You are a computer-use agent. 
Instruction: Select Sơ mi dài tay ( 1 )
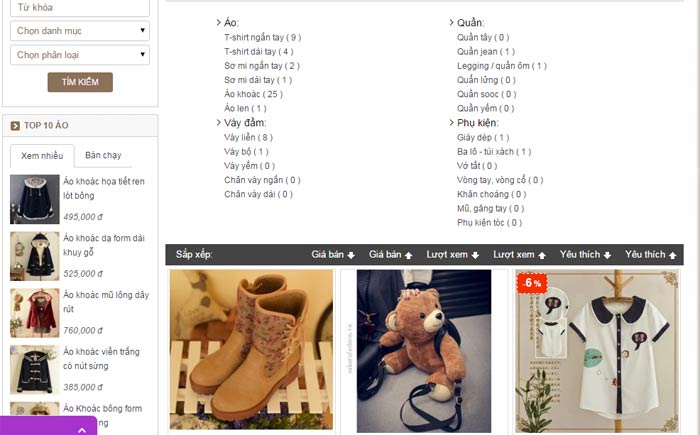click(x=258, y=80)
